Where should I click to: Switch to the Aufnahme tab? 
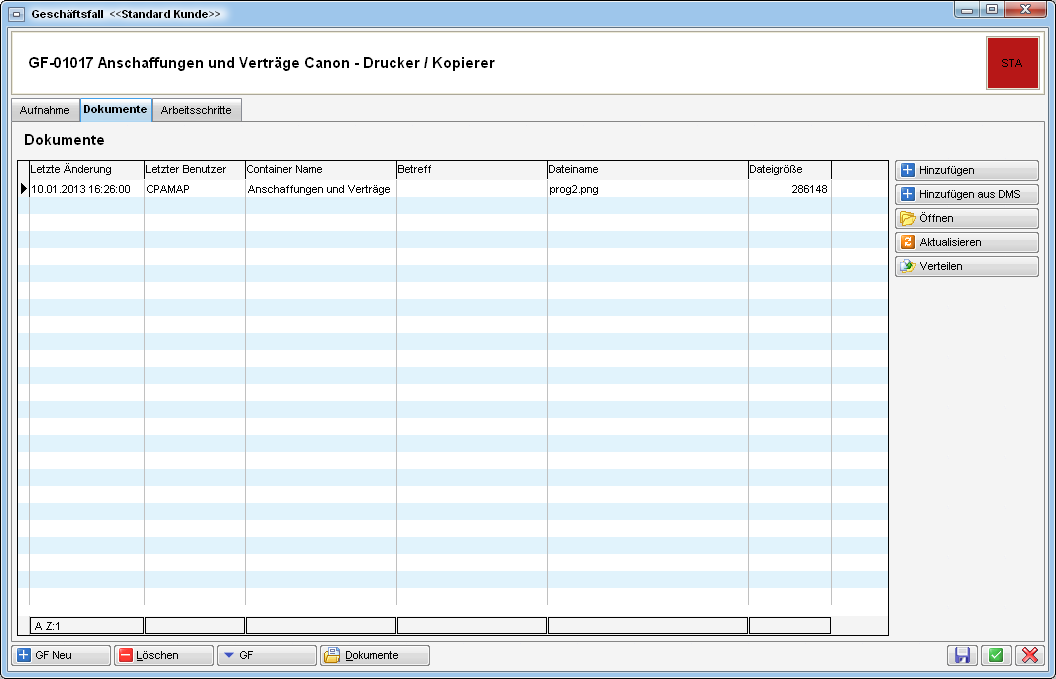[45, 110]
